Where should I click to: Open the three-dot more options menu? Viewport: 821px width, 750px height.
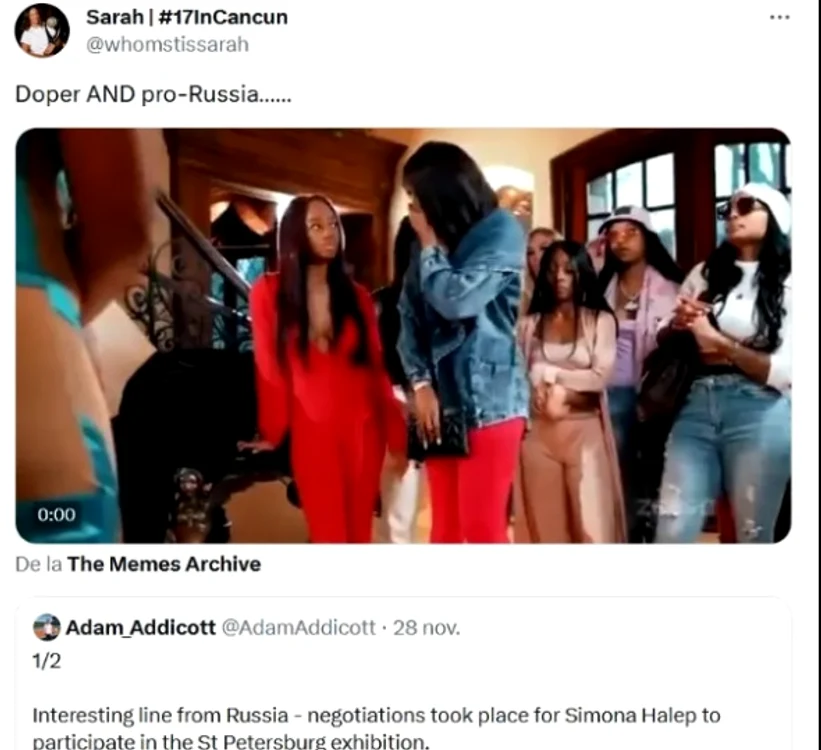(x=780, y=17)
